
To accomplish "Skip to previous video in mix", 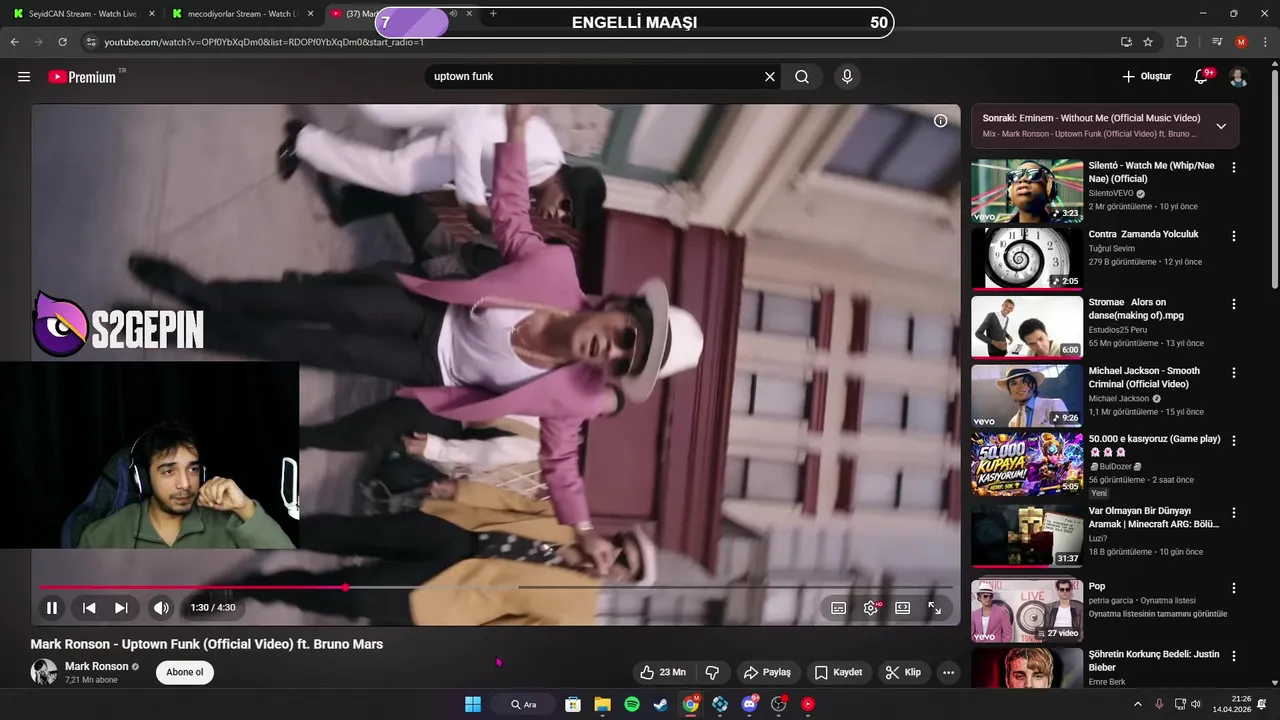I will [x=89, y=608].
